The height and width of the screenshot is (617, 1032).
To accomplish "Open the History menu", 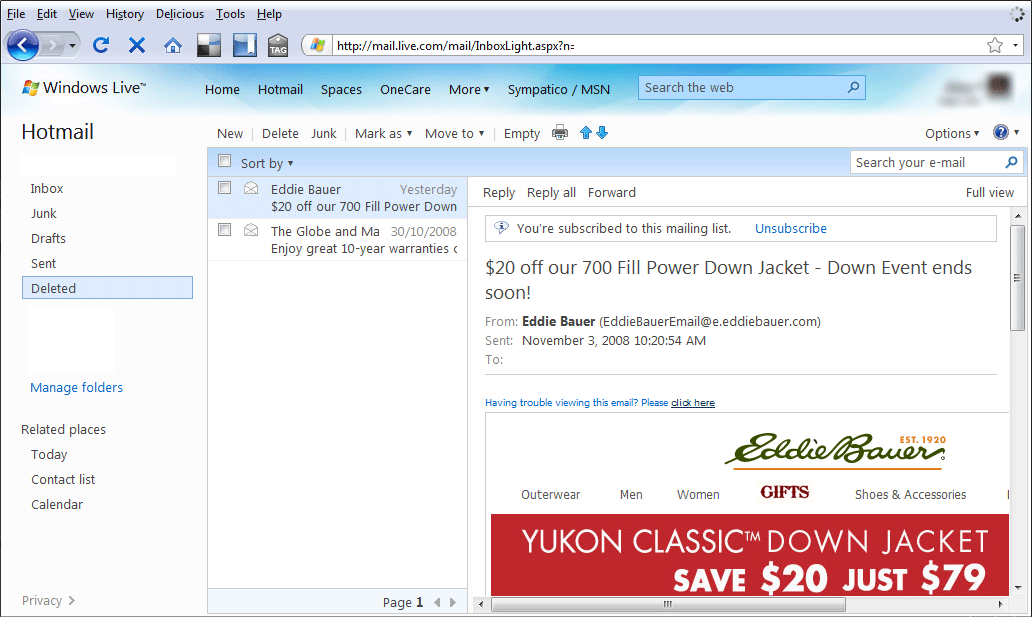I will click(124, 14).
